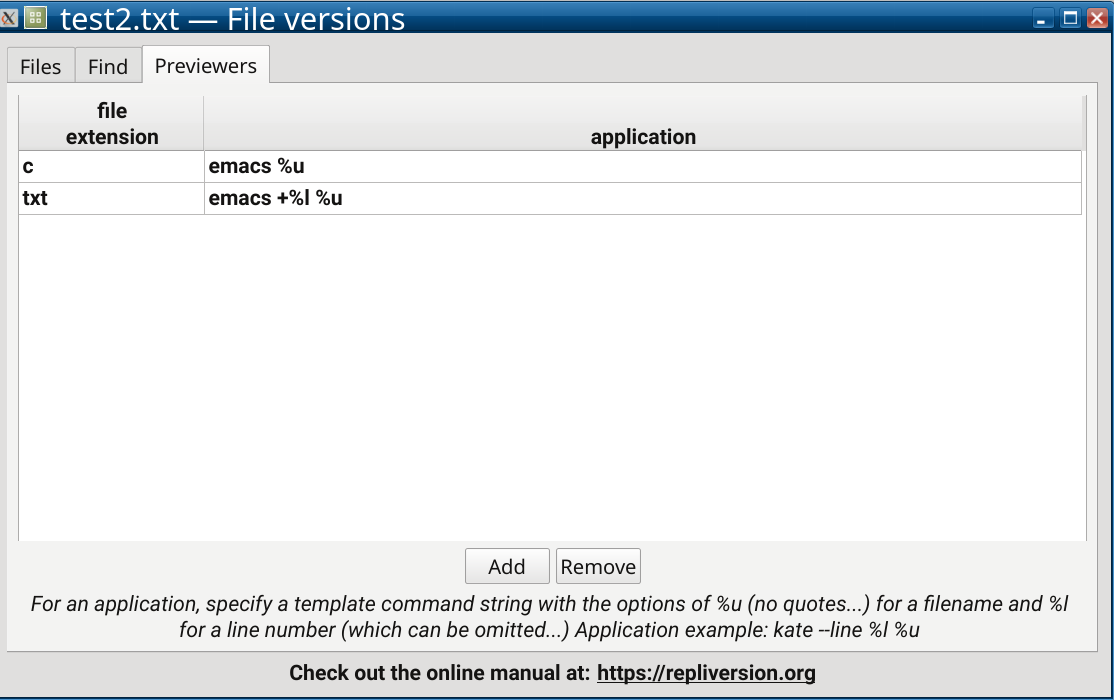The height and width of the screenshot is (700, 1114).
Task: Close the File versions window
Action: point(1097,18)
